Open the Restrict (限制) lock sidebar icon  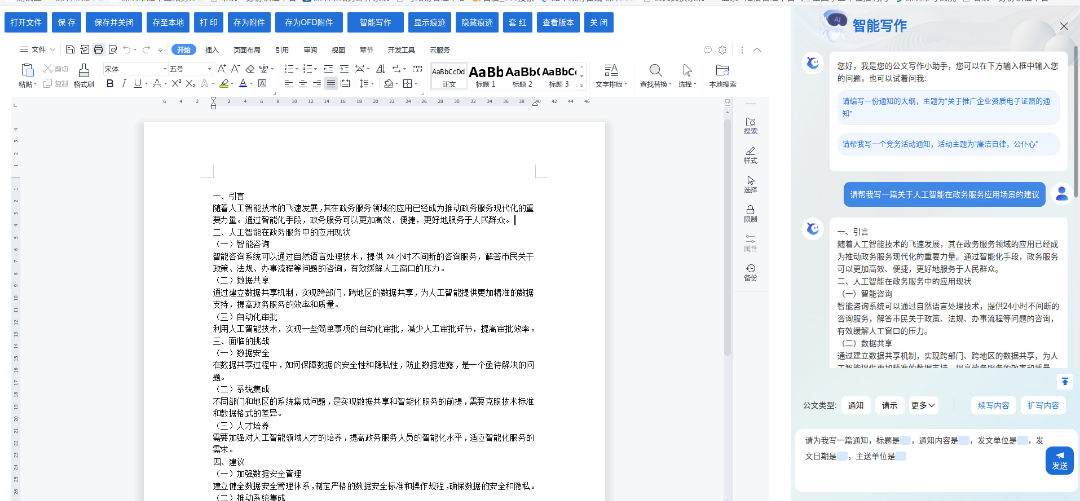coord(750,213)
